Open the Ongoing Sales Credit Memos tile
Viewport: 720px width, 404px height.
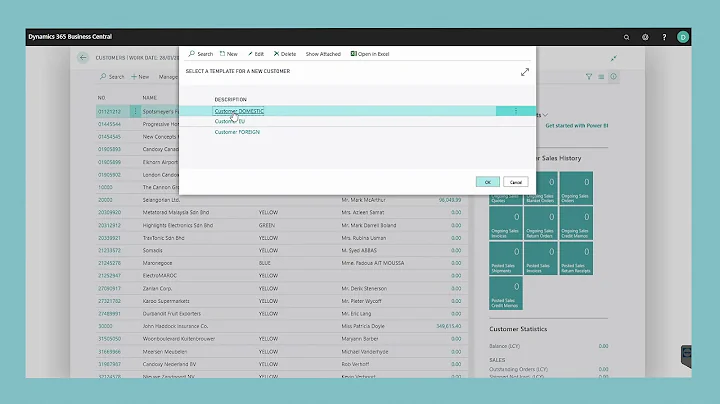[576, 223]
